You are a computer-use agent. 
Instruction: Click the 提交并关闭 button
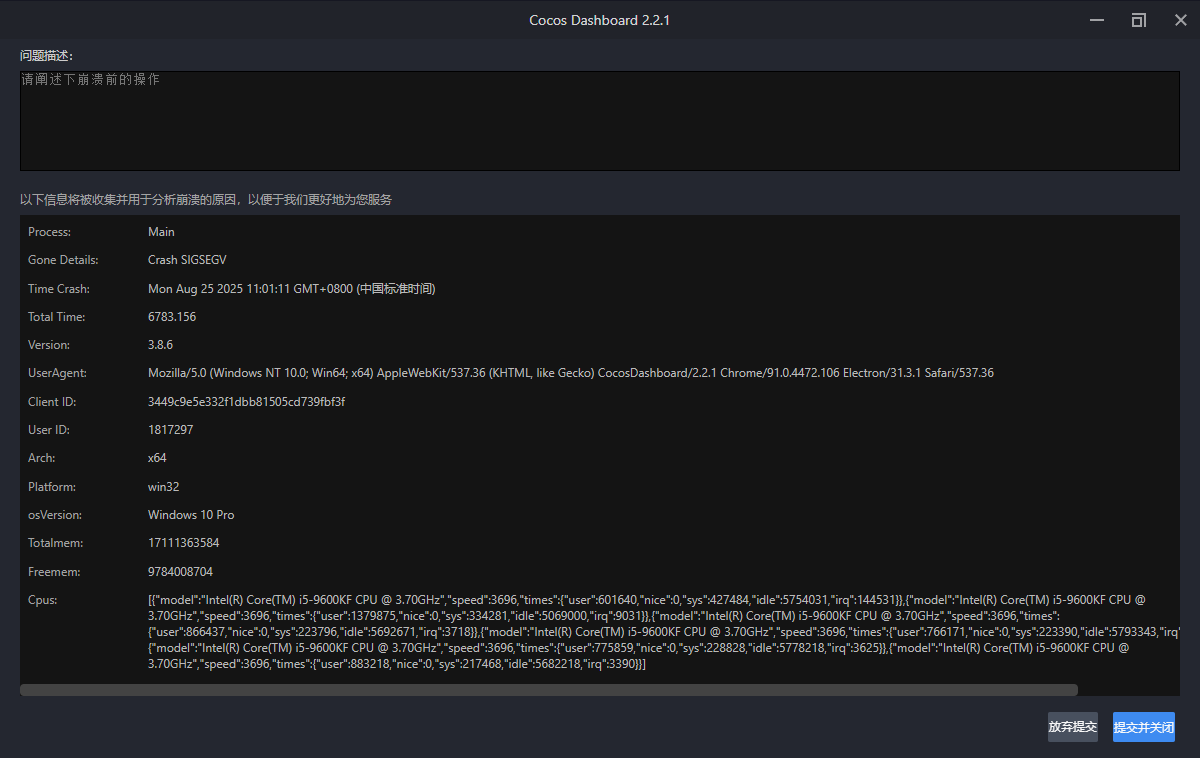click(1144, 727)
